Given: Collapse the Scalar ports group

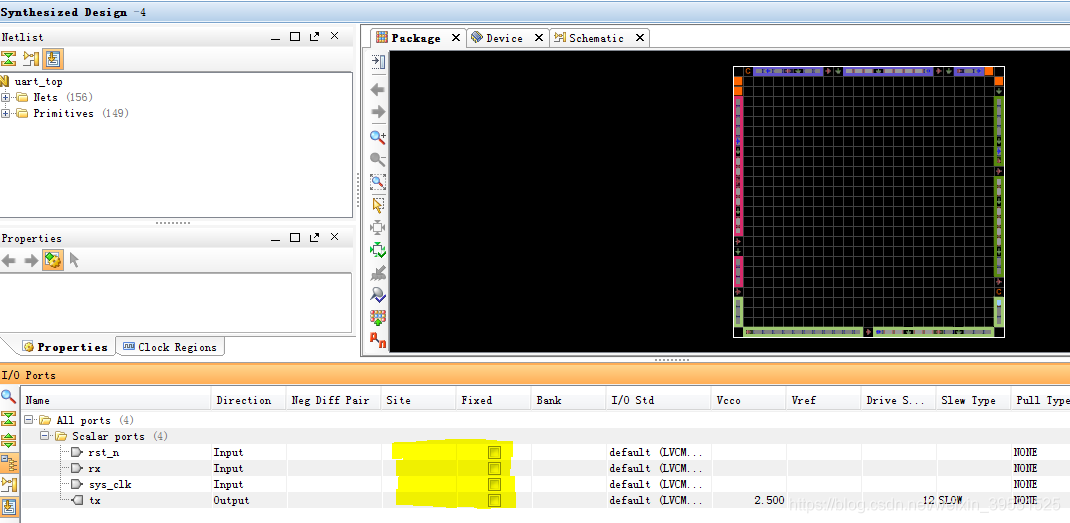Looking at the screenshot, I should [x=44, y=436].
